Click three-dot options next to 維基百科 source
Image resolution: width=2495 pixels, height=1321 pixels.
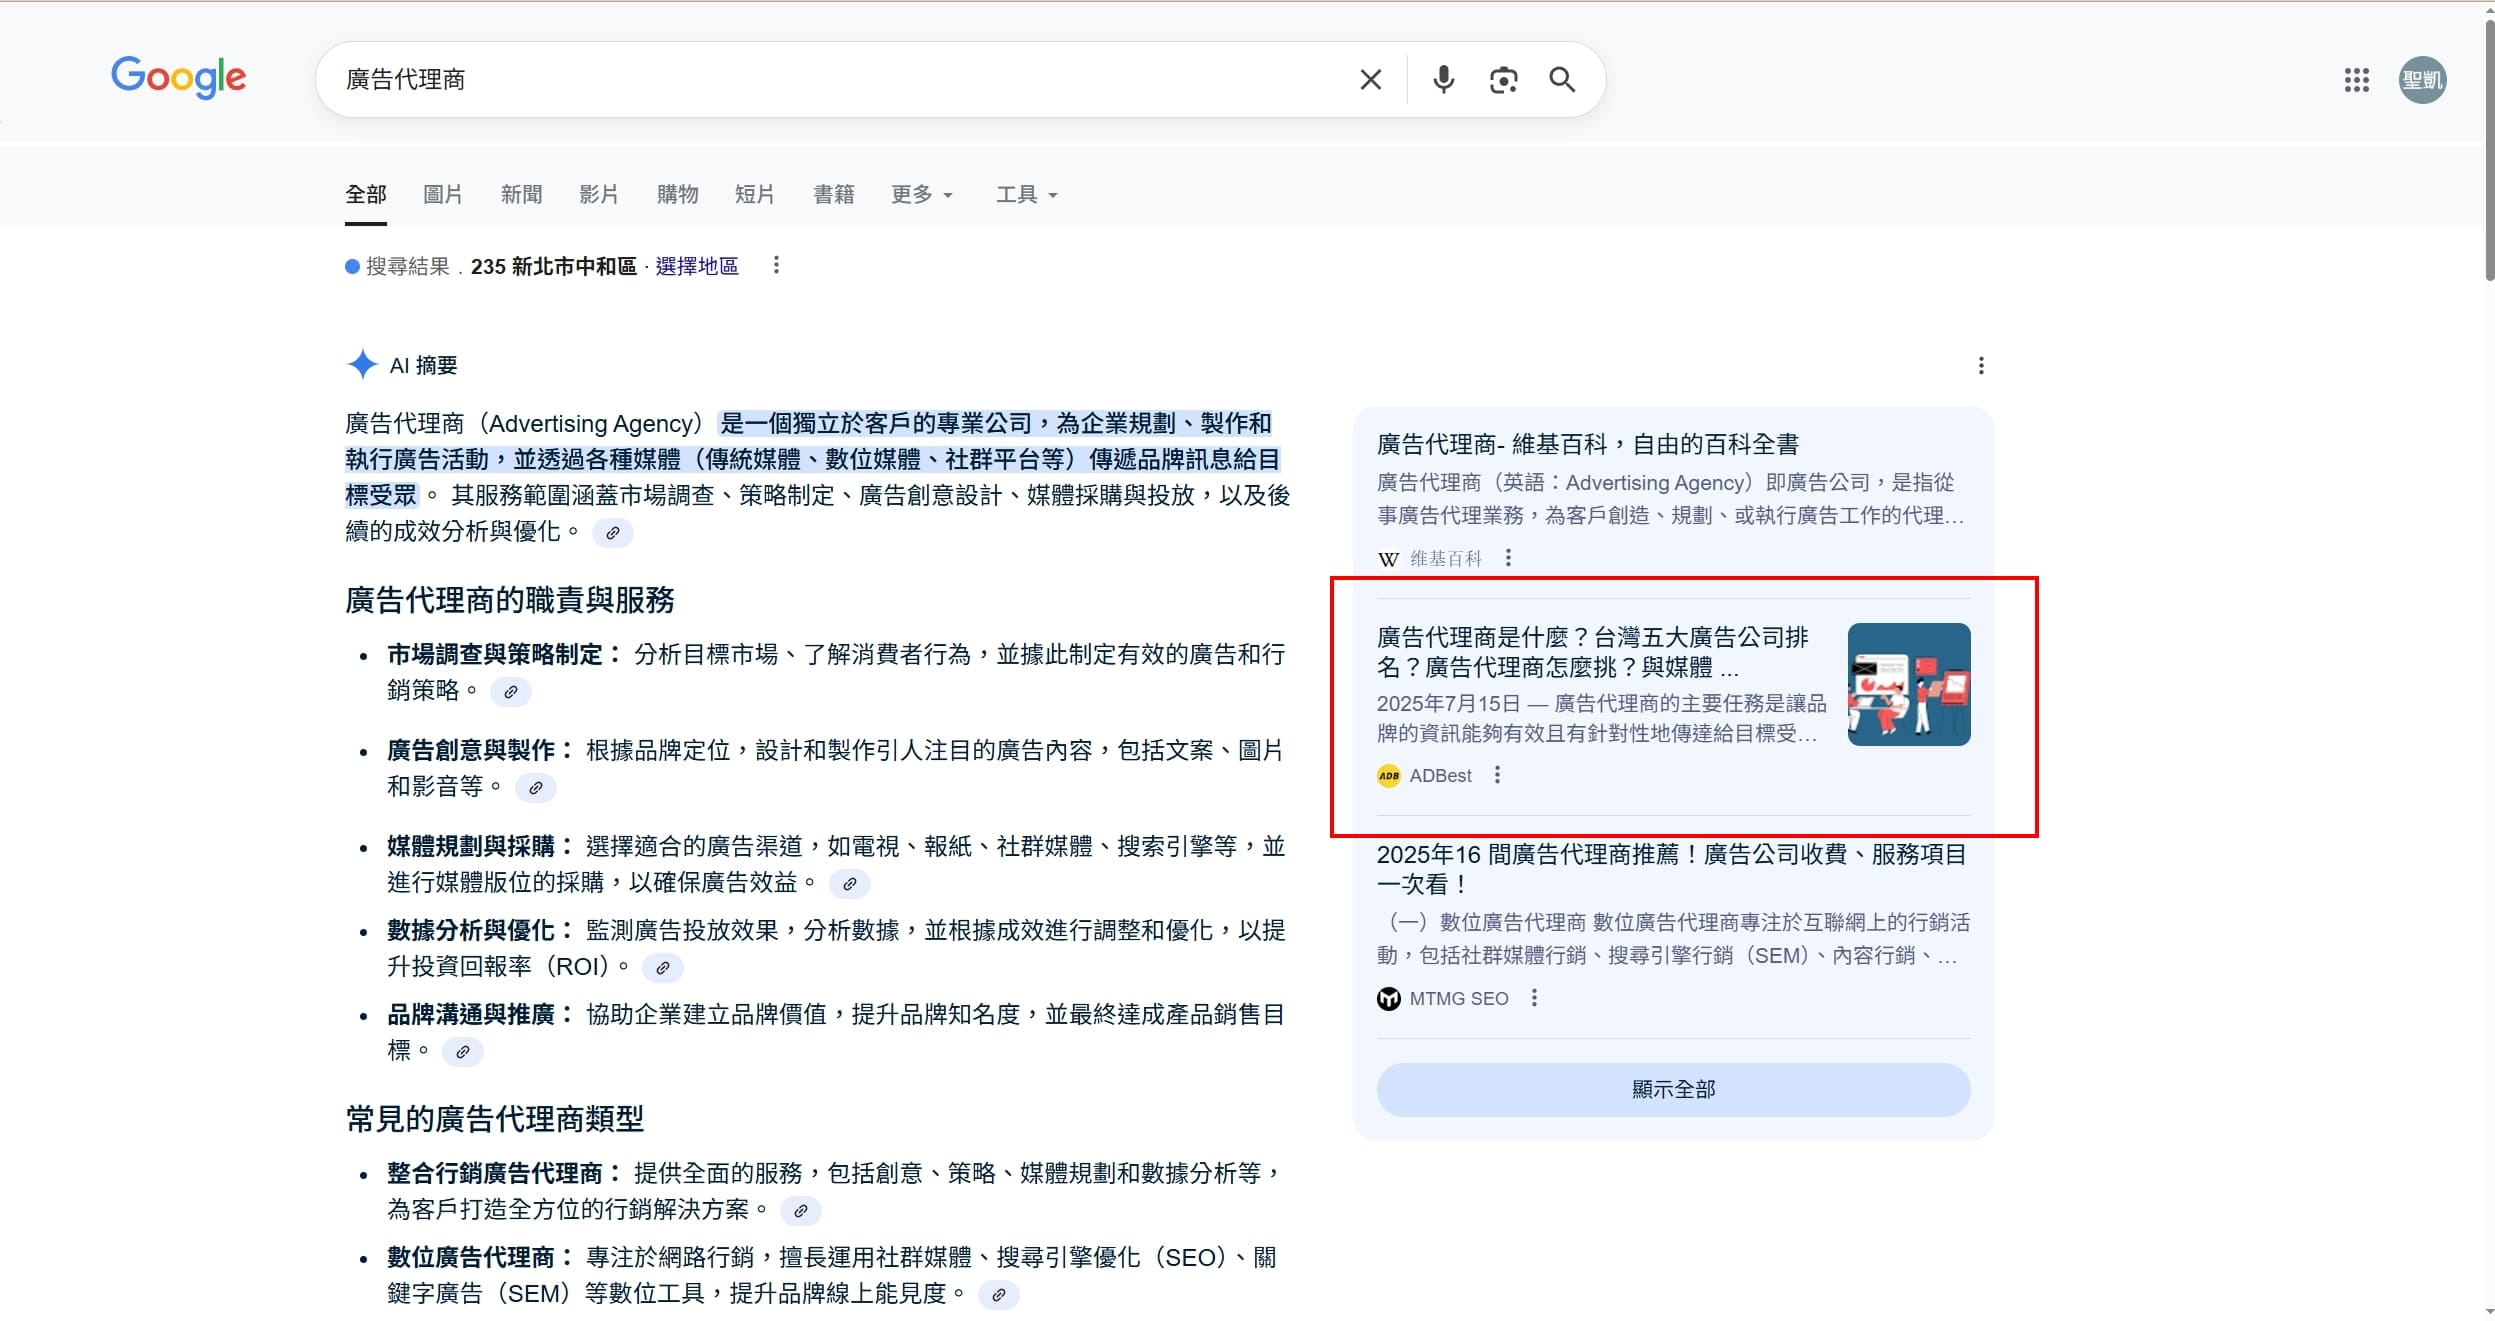(x=1508, y=558)
